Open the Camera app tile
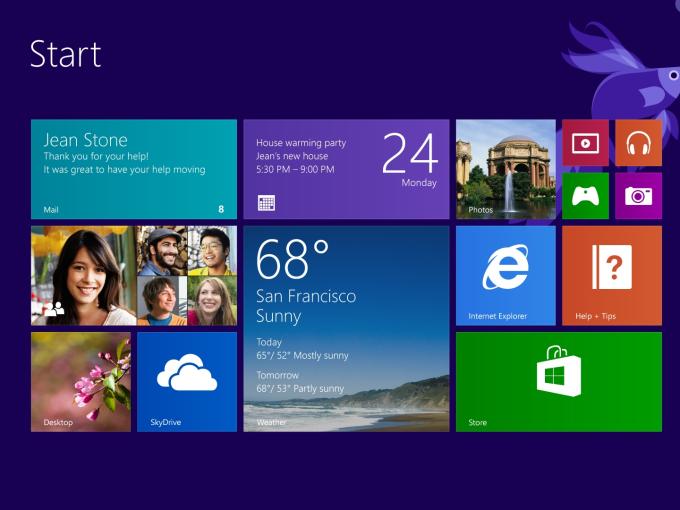The width and height of the screenshot is (680, 510). tap(638, 196)
